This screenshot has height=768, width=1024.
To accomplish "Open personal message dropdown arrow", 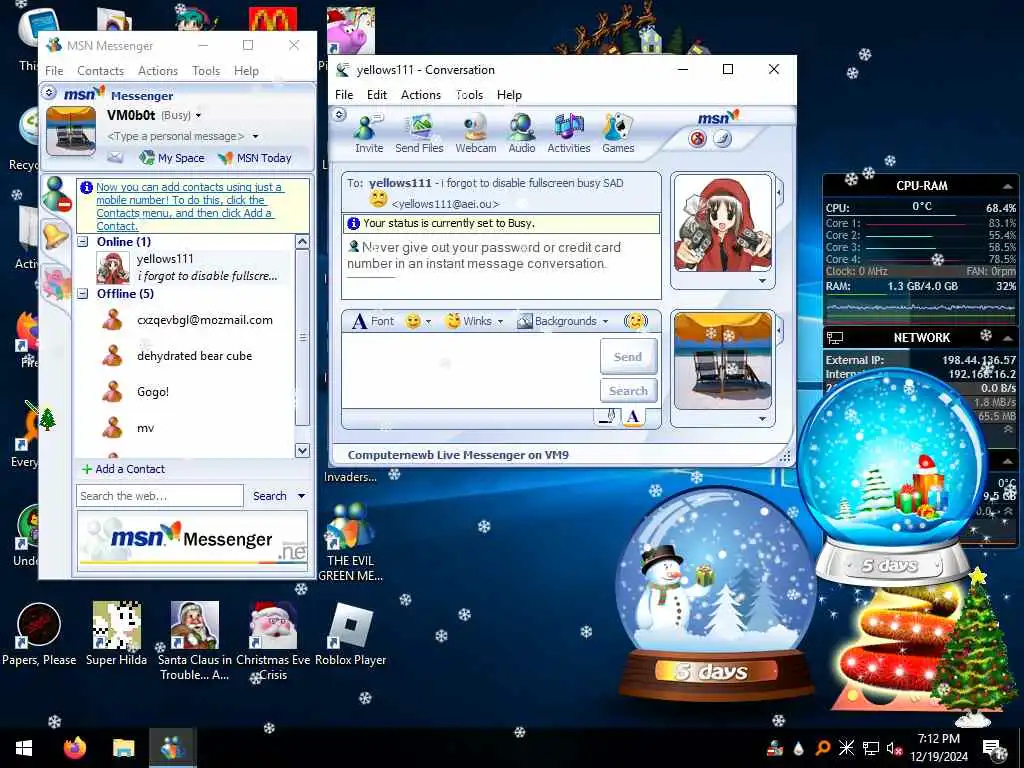I will click(255, 136).
